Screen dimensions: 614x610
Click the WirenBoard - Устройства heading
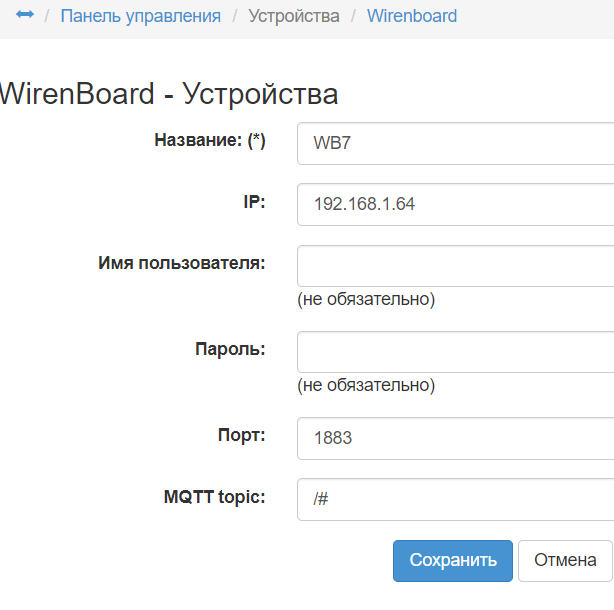click(168, 94)
